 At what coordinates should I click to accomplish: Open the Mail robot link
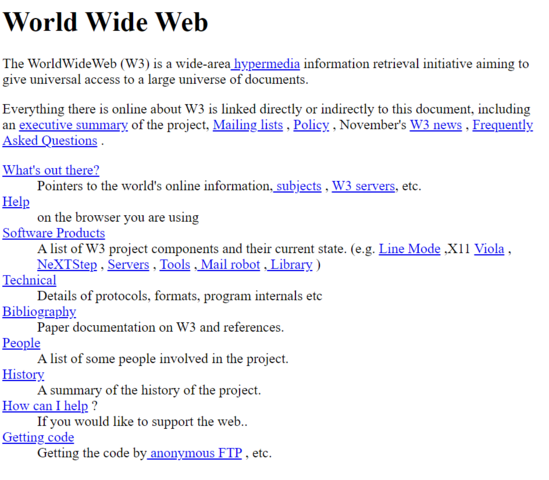tap(229, 265)
